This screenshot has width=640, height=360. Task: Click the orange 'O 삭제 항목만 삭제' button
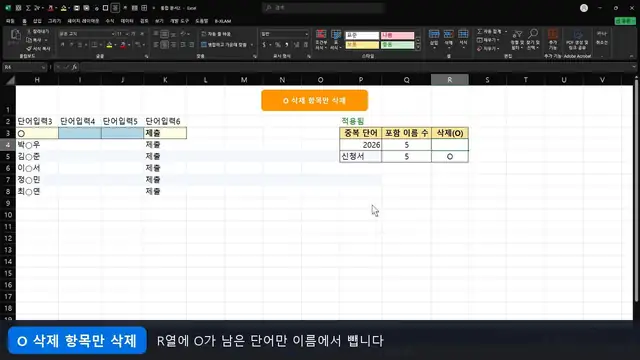[x=314, y=100]
